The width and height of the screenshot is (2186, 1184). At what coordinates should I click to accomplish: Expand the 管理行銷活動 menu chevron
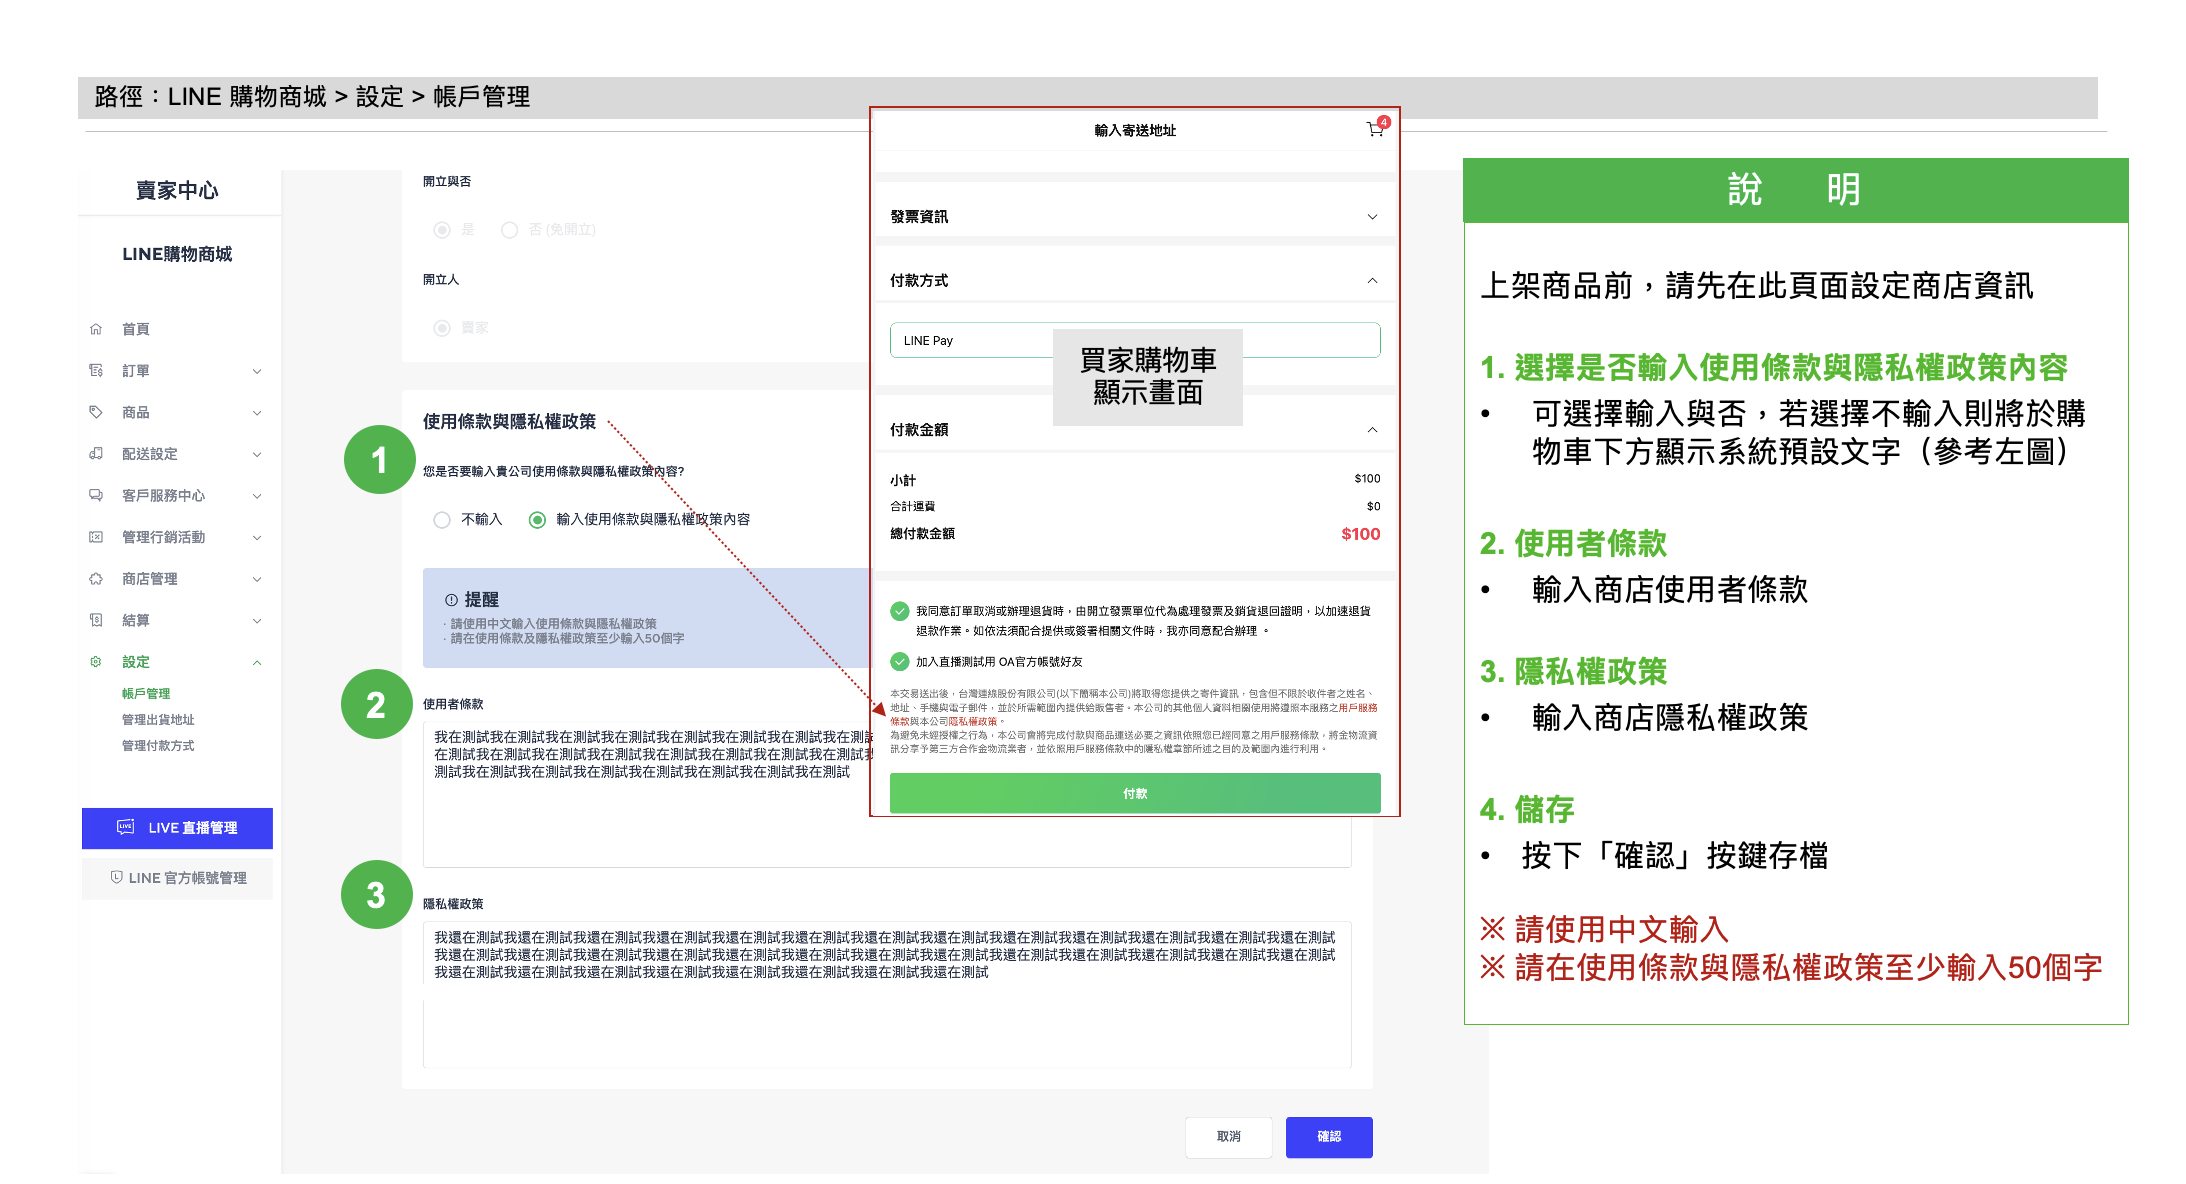coord(257,537)
